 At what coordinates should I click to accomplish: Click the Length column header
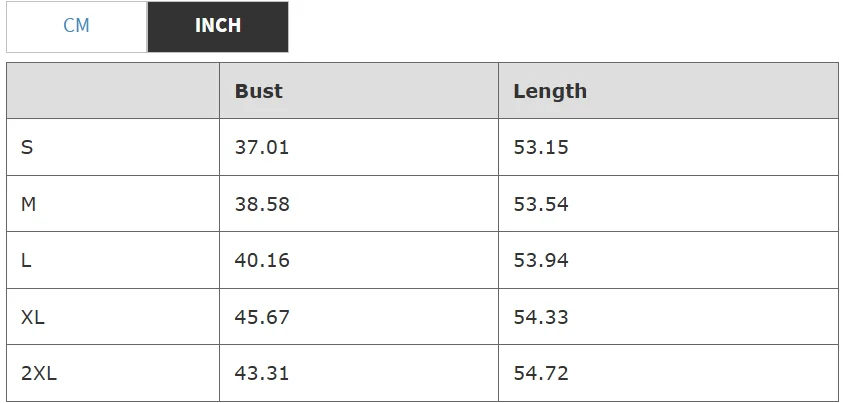pos(550,91)
